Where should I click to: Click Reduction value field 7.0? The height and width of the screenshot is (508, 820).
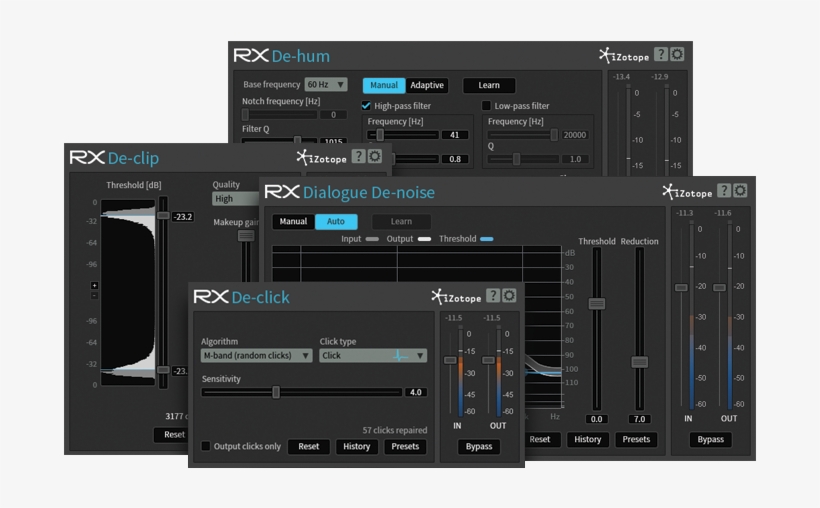coord(640,419)
